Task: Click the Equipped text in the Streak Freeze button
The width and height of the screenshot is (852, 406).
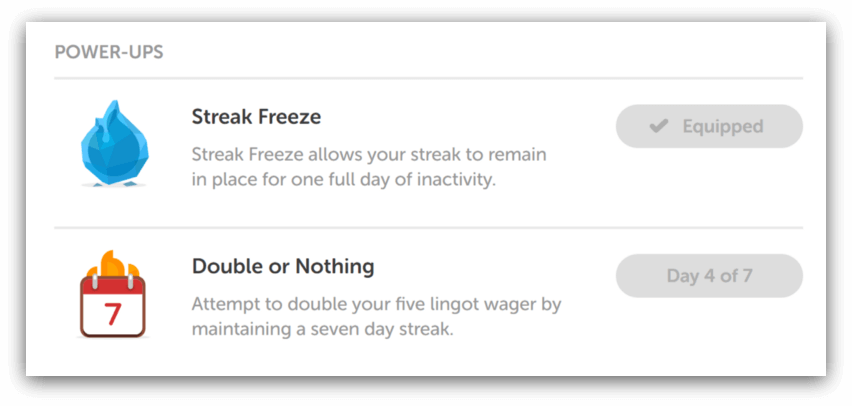Action: (x=723, y=127)
